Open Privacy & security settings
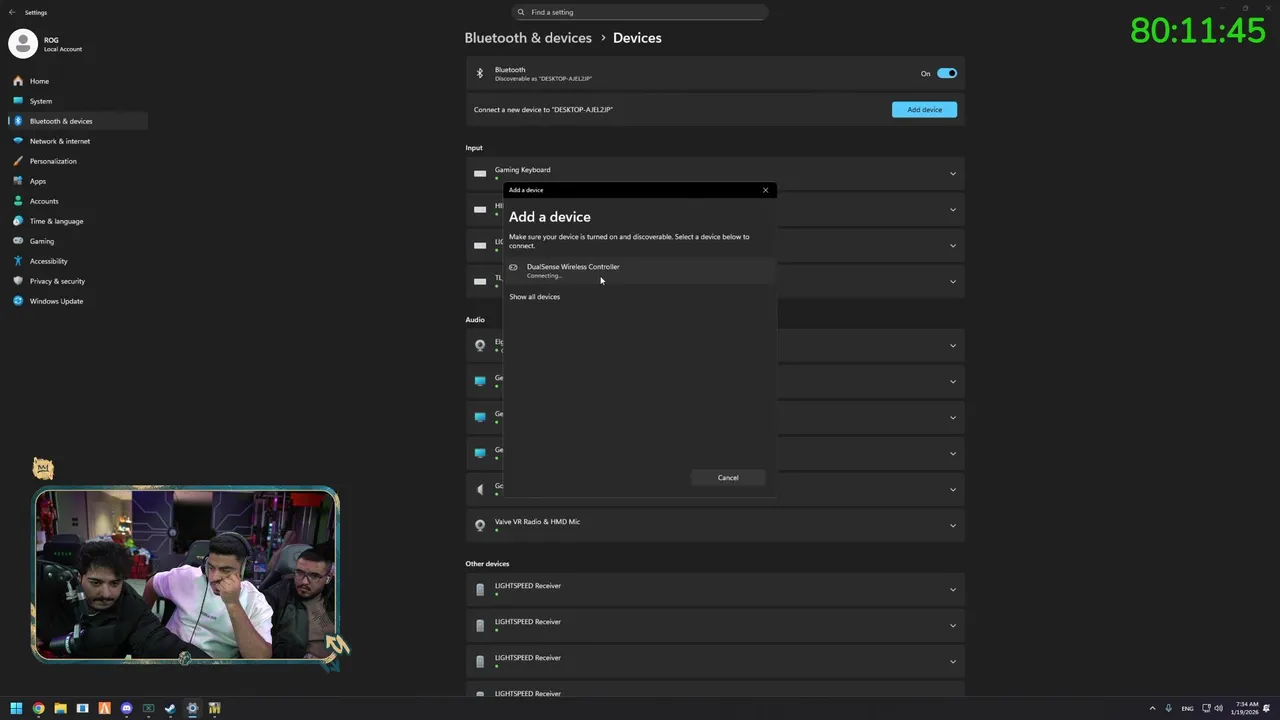This screenshot has width=1280, height=720. tap(57, 281)
